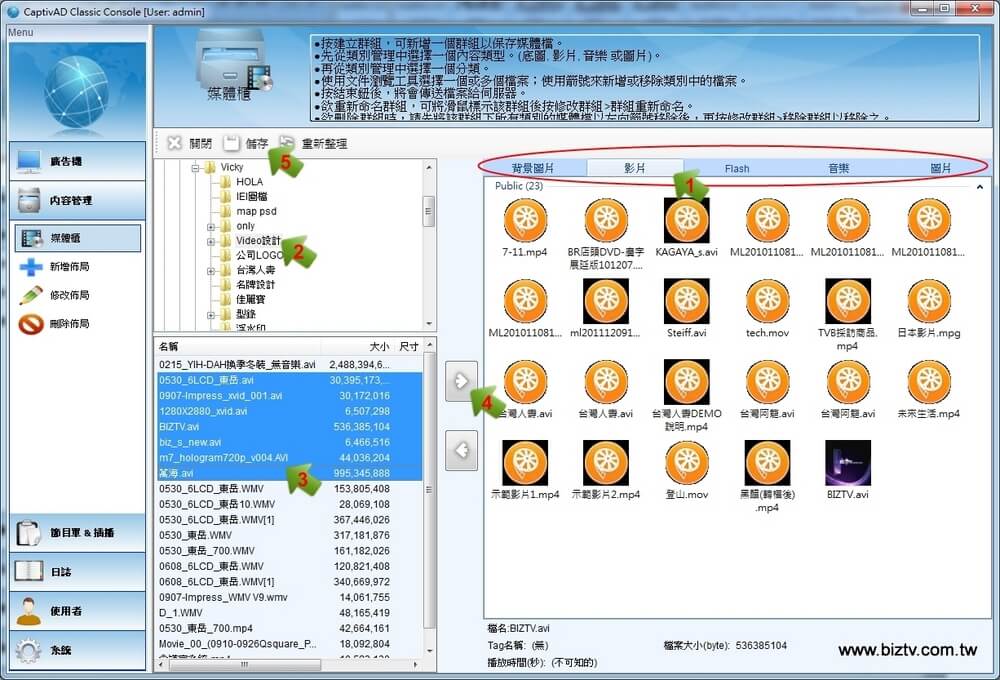This screenshot has height=680, width=1000.
Task: Click the right arrow add-to-category button
Action: pyautogui.click(x=460, y=380)
